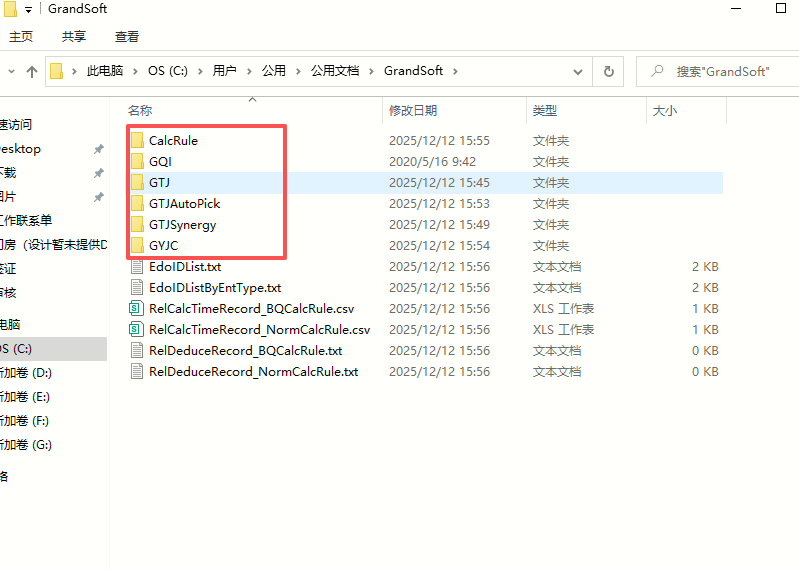799x570 pixels.
Task: Expand the chevron after 用户 in path
Action: [x=249, y=71]
